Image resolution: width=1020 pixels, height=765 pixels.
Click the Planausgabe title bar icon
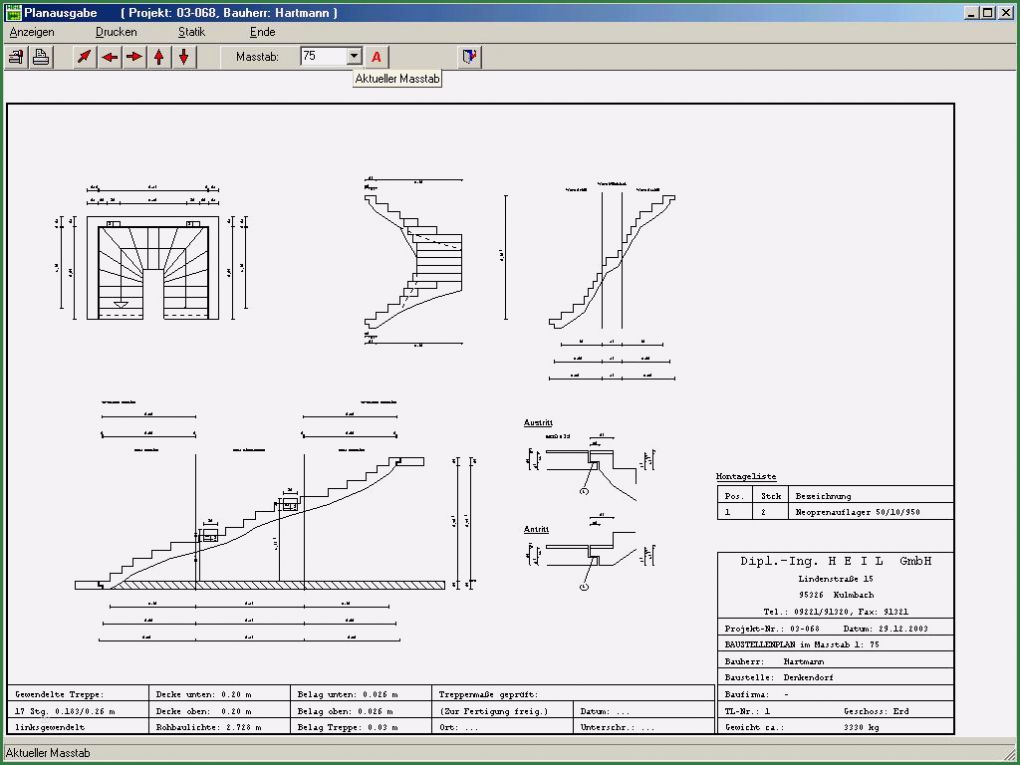pyautogui.click(x=13, y=12)
